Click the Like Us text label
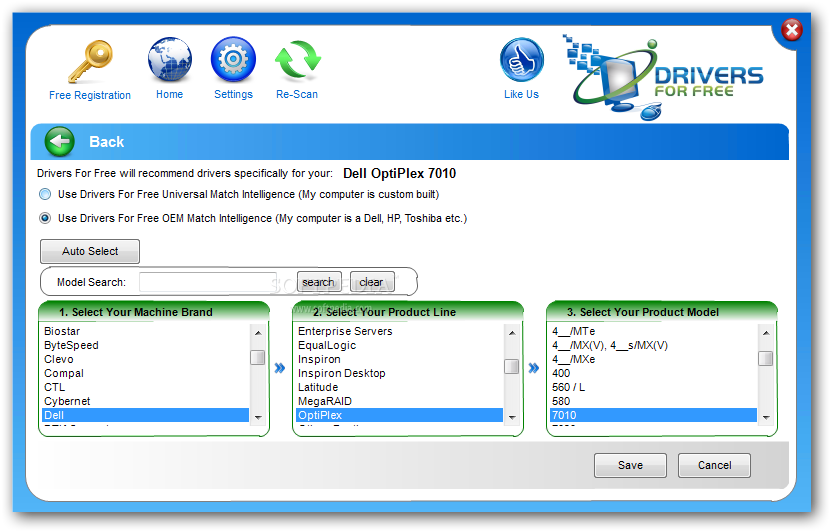The height and width of the screenshot is (532, 831). 521,94
